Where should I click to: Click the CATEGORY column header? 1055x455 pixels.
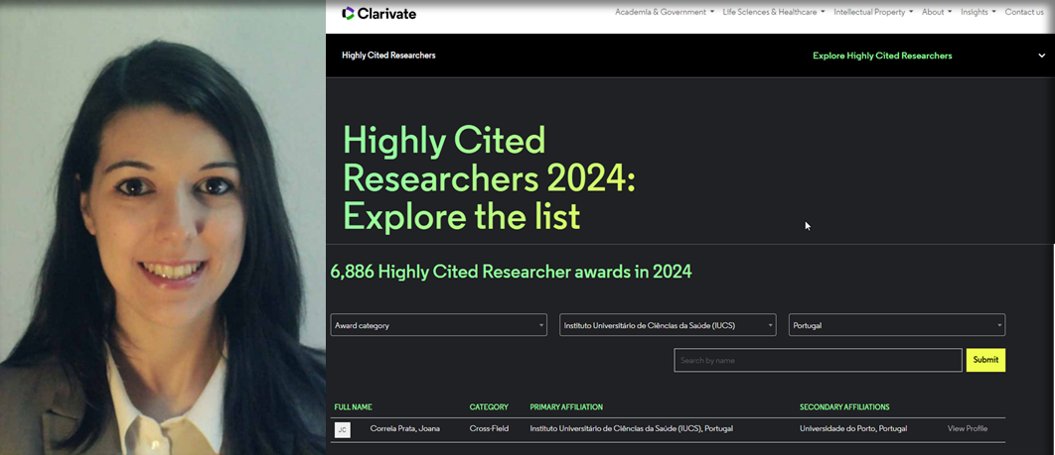coord(489,407)
